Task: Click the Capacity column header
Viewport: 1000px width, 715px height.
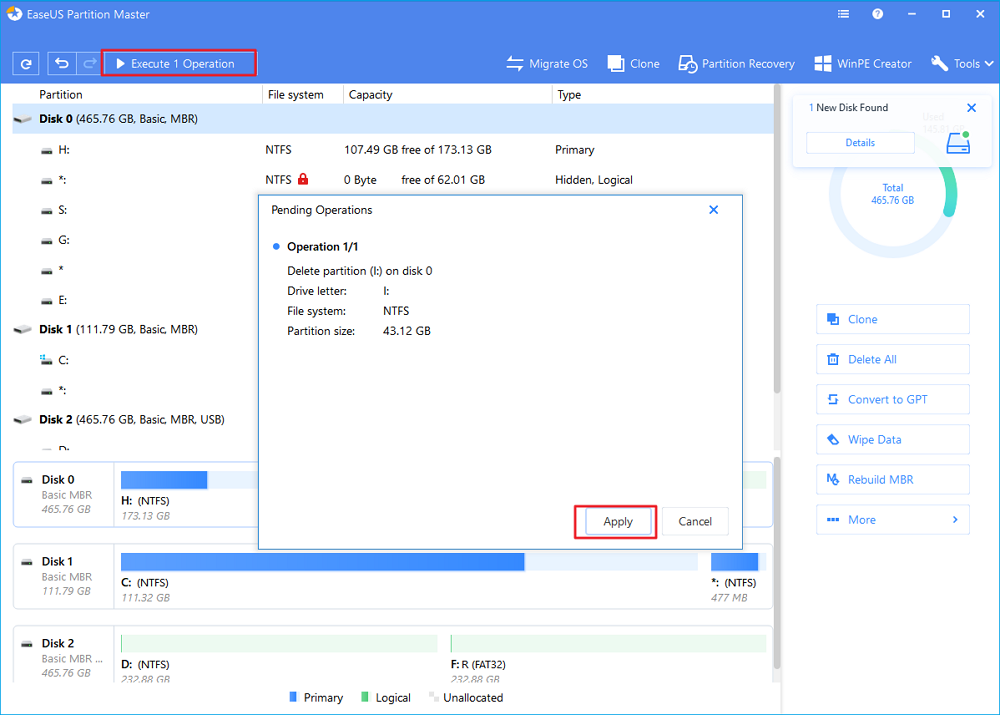Action: [371, 94]
